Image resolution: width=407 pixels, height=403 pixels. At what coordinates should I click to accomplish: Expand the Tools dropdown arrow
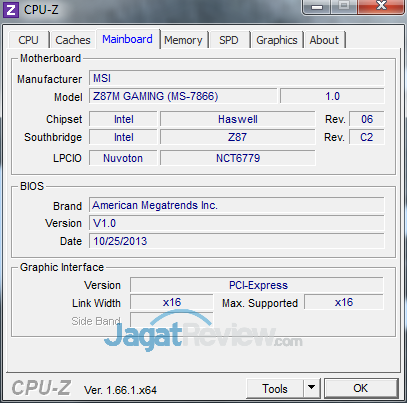tap(312, 388)
